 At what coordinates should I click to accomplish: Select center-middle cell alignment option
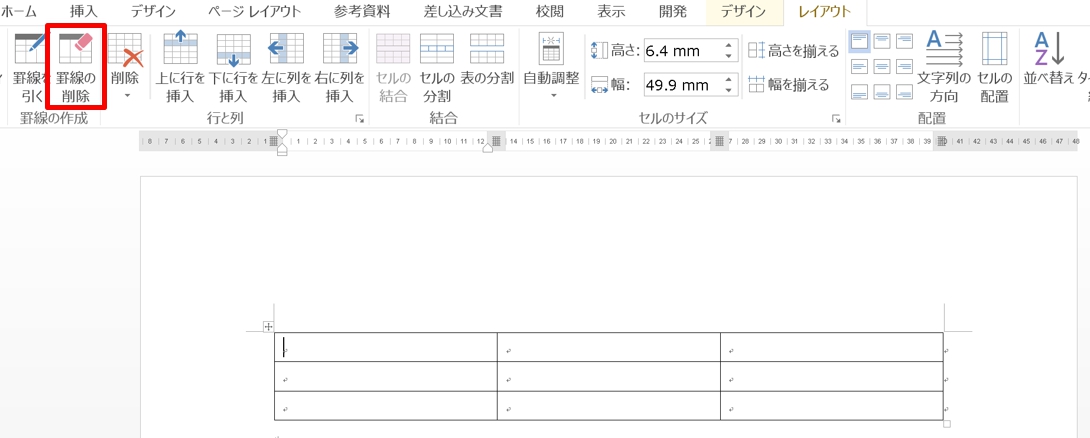pos(882,66)
